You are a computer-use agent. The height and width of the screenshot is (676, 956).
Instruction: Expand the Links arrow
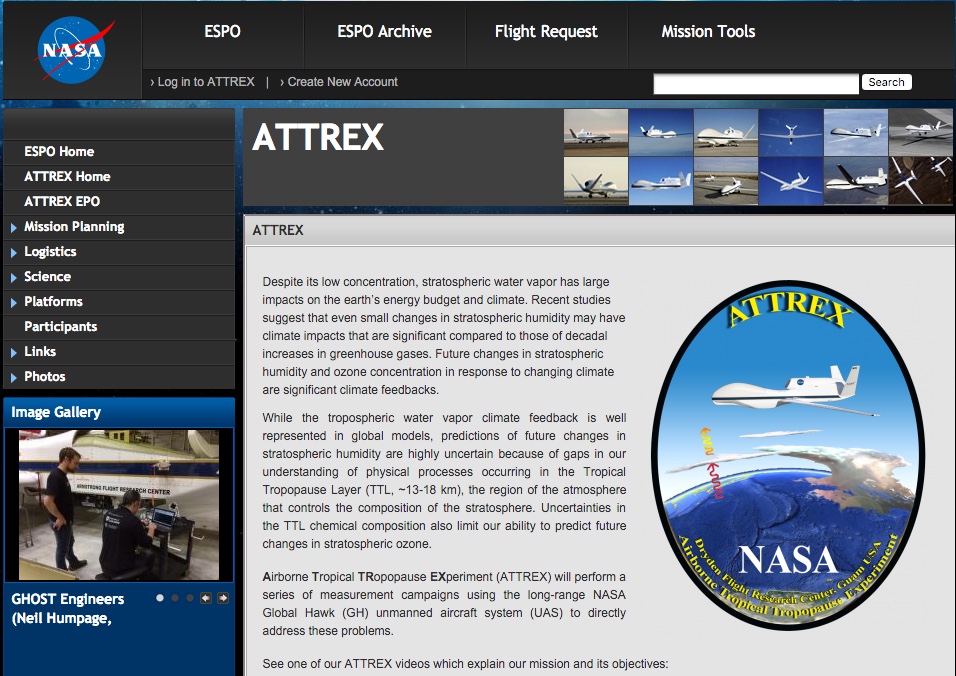pos(13,352)
